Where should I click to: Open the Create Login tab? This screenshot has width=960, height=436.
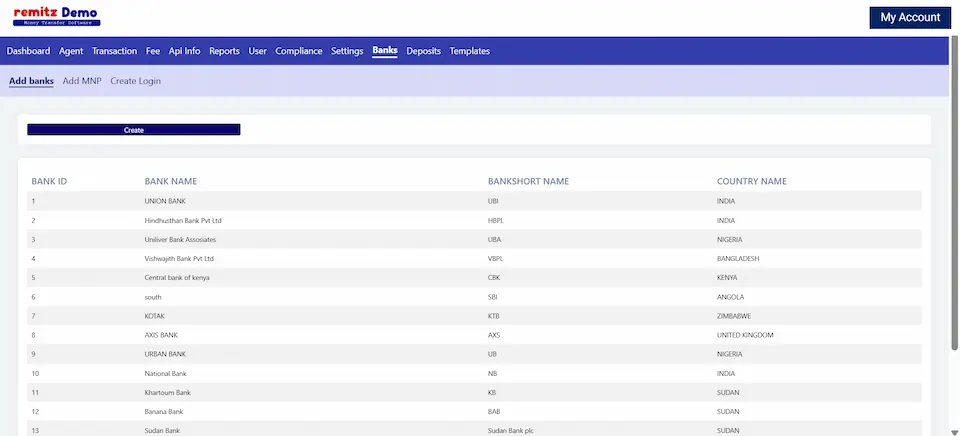(135, 81)
